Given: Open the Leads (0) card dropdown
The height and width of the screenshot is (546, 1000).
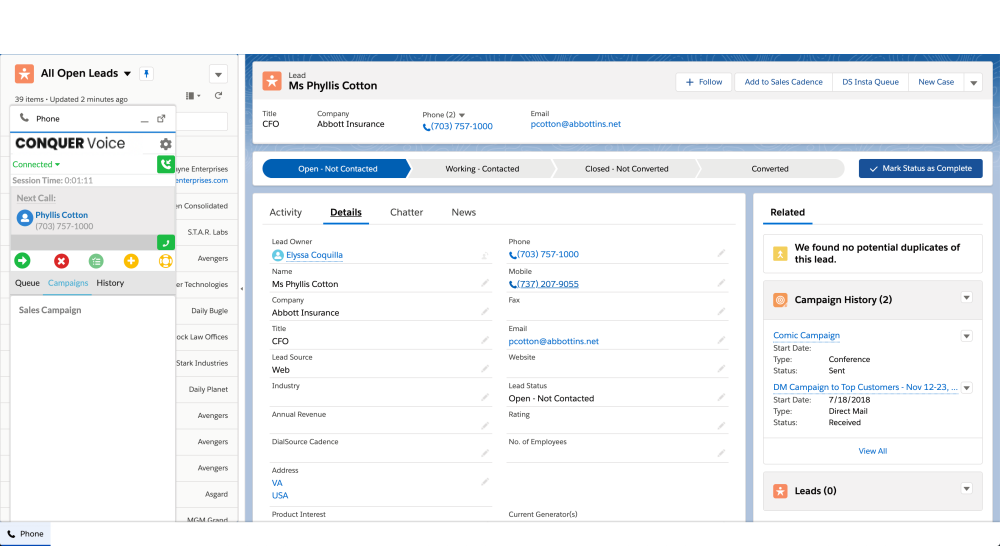Looking at the screenshot, I should pyautogui.click(x=966, y=489).
